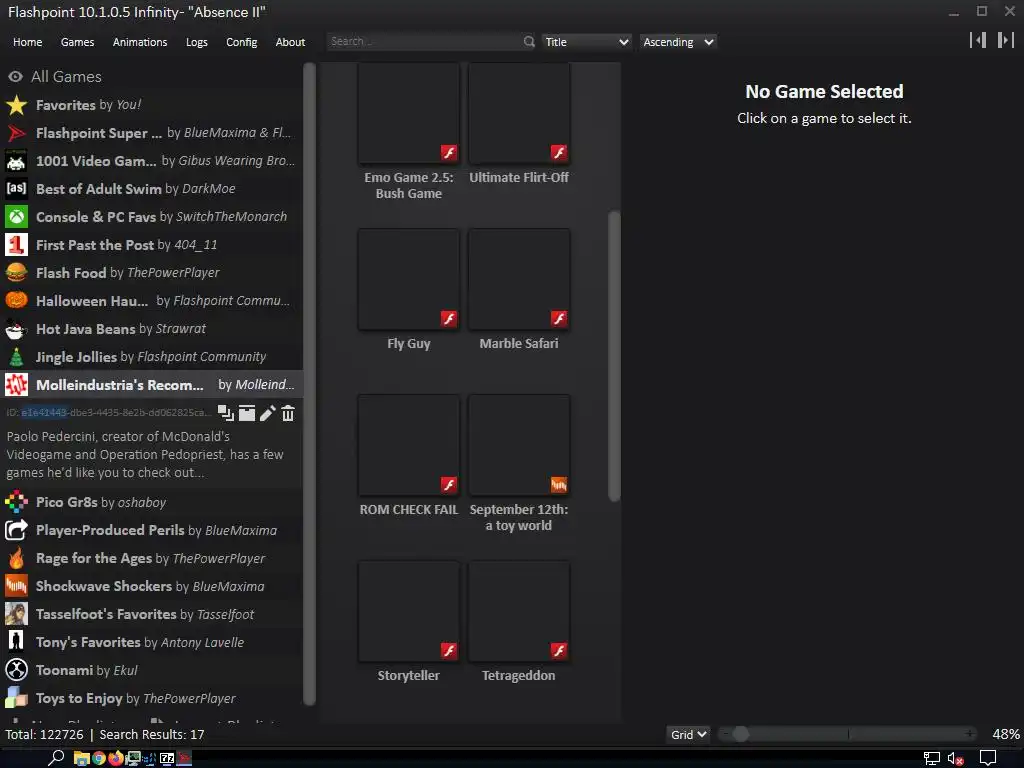Select the Emo Game 2.5: Bush Game thumbnail
Screen dimensions: 1024x768
click(x=409, y=114)
